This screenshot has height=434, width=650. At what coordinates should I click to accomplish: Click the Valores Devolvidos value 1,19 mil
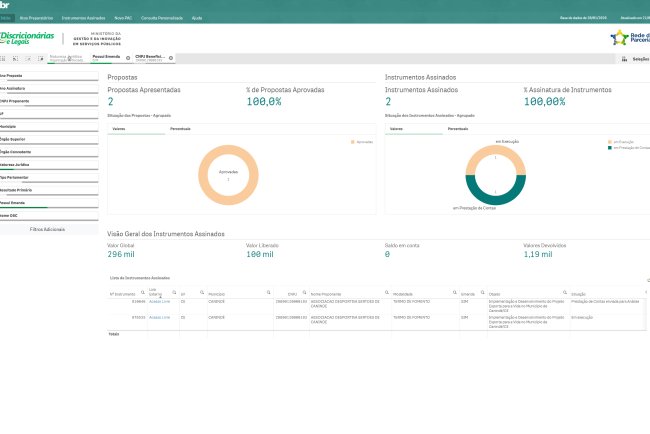[538, 255]
